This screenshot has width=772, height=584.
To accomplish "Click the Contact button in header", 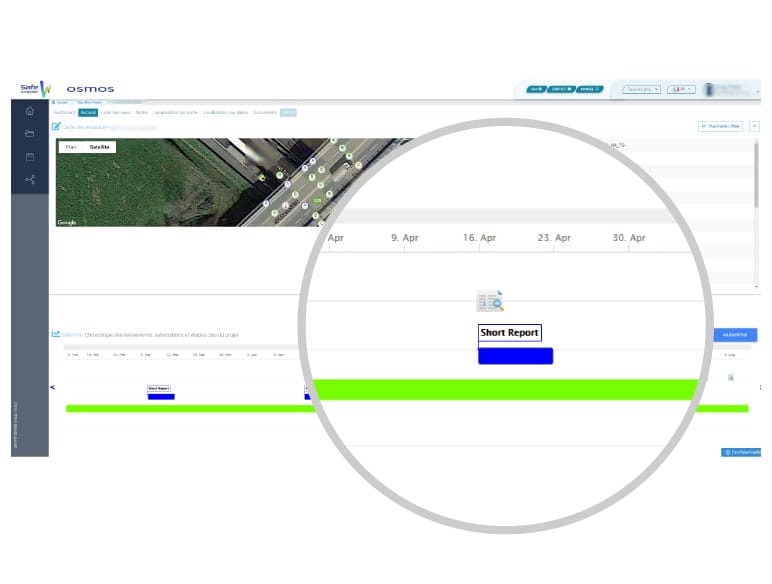I will tap(561, 89).
